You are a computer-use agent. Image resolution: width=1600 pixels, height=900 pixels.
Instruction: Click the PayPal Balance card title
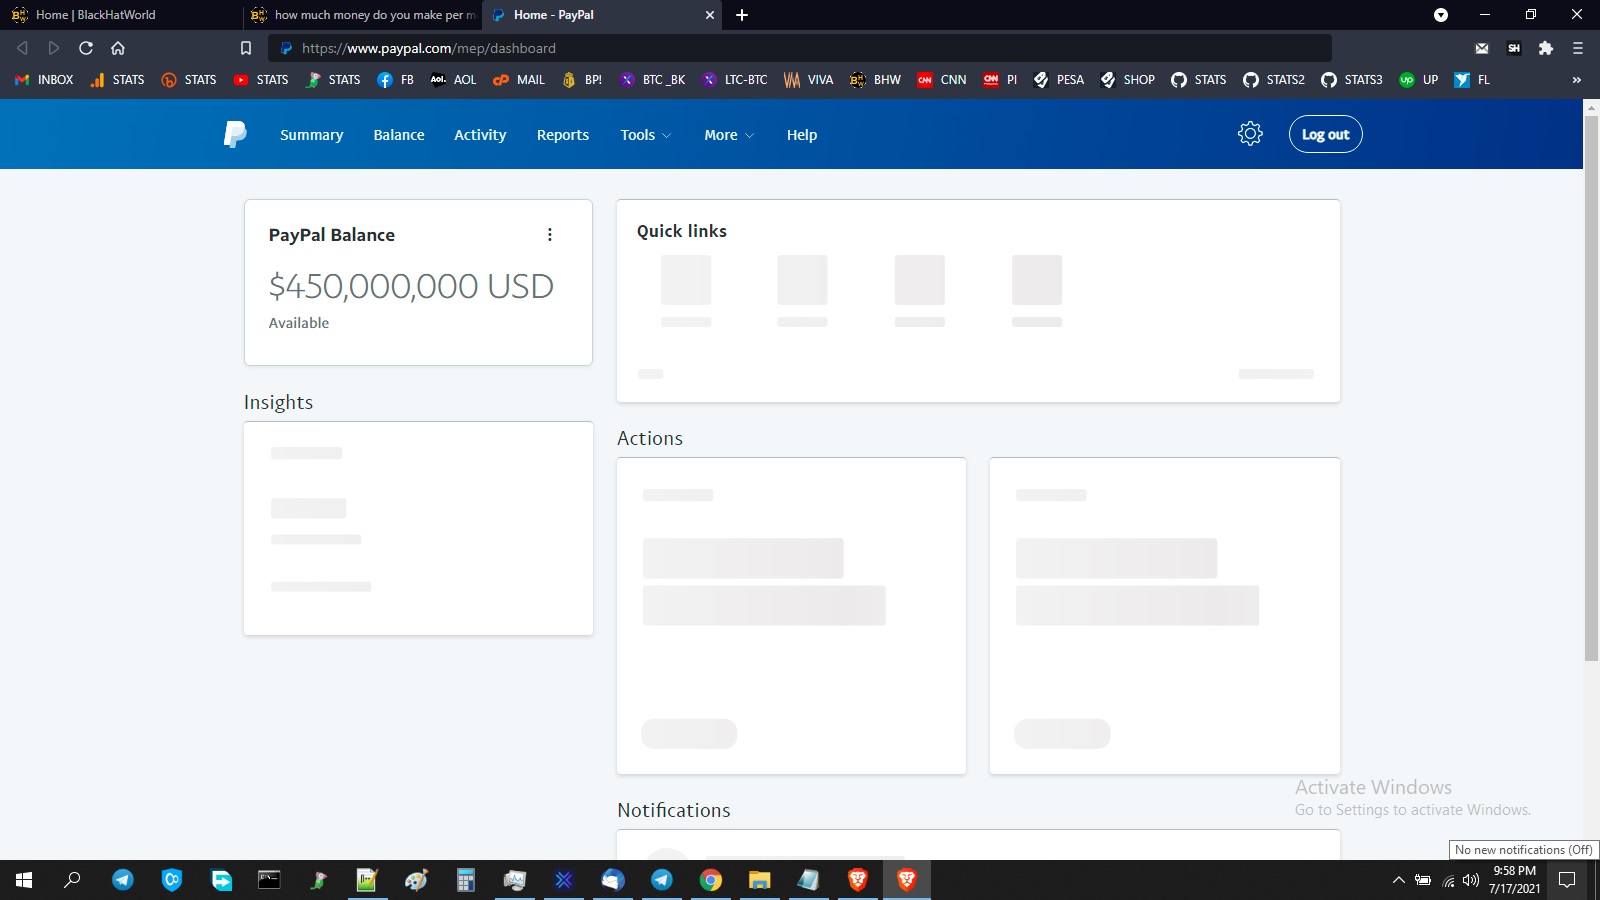click(x=332, y=235)
